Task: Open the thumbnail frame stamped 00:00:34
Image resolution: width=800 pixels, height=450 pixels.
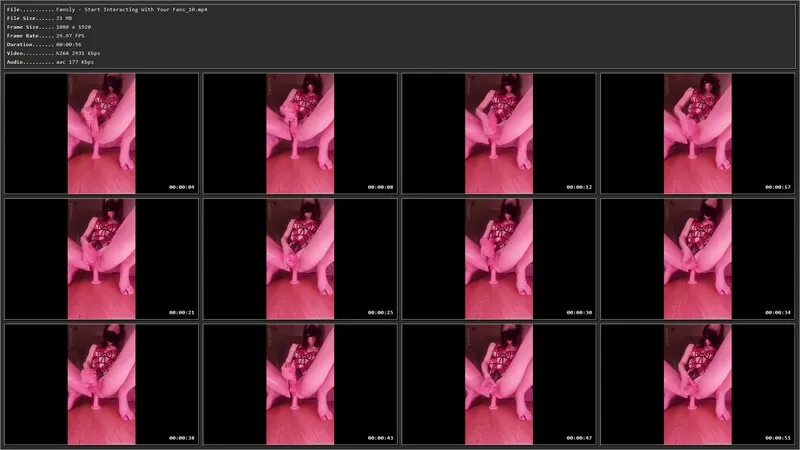Action: click(x=697, y=259)
